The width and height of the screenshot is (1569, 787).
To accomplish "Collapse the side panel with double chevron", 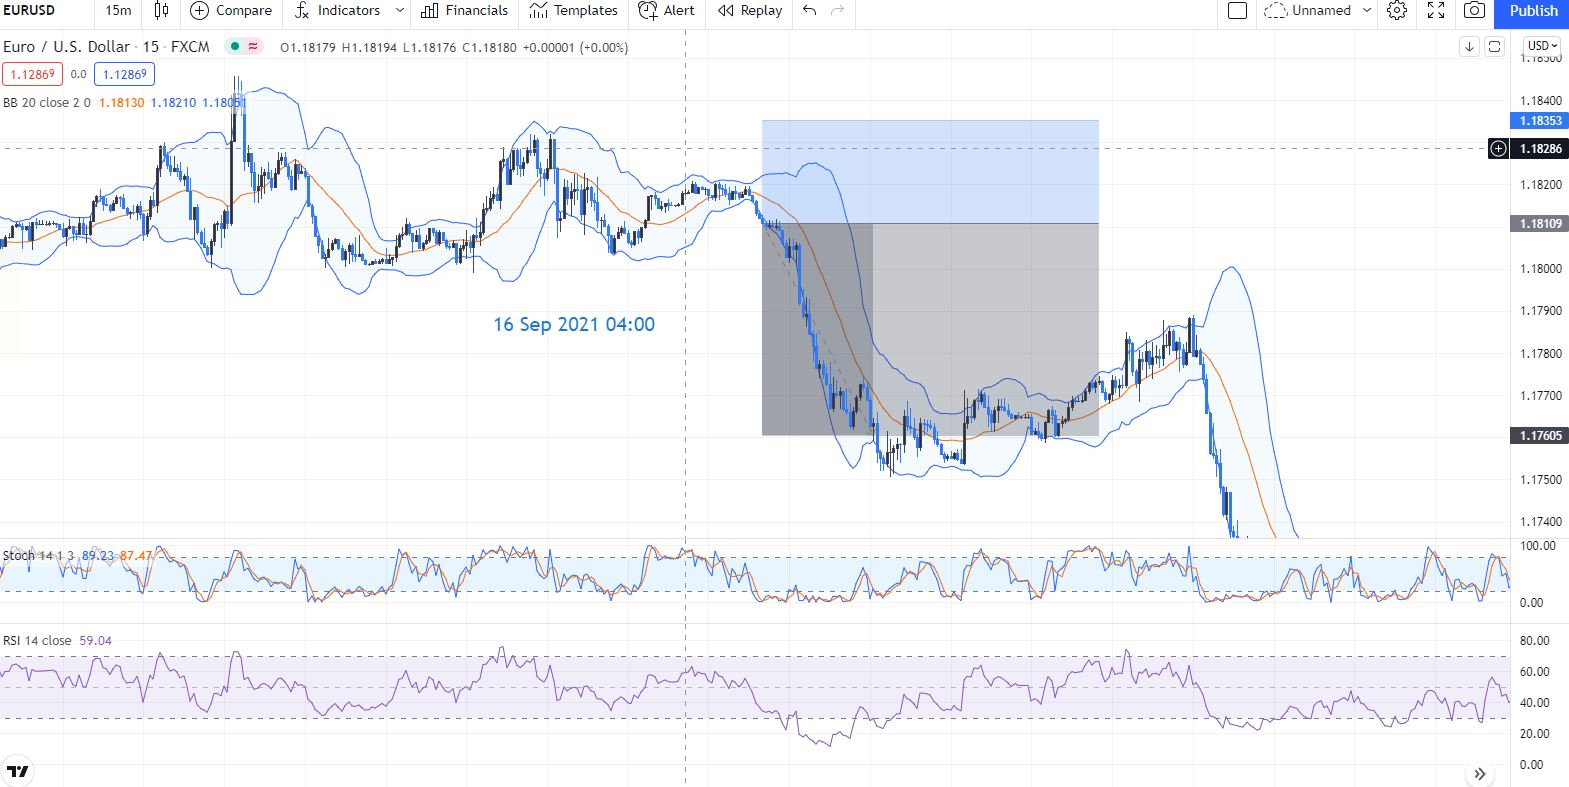I will 1480,773.
